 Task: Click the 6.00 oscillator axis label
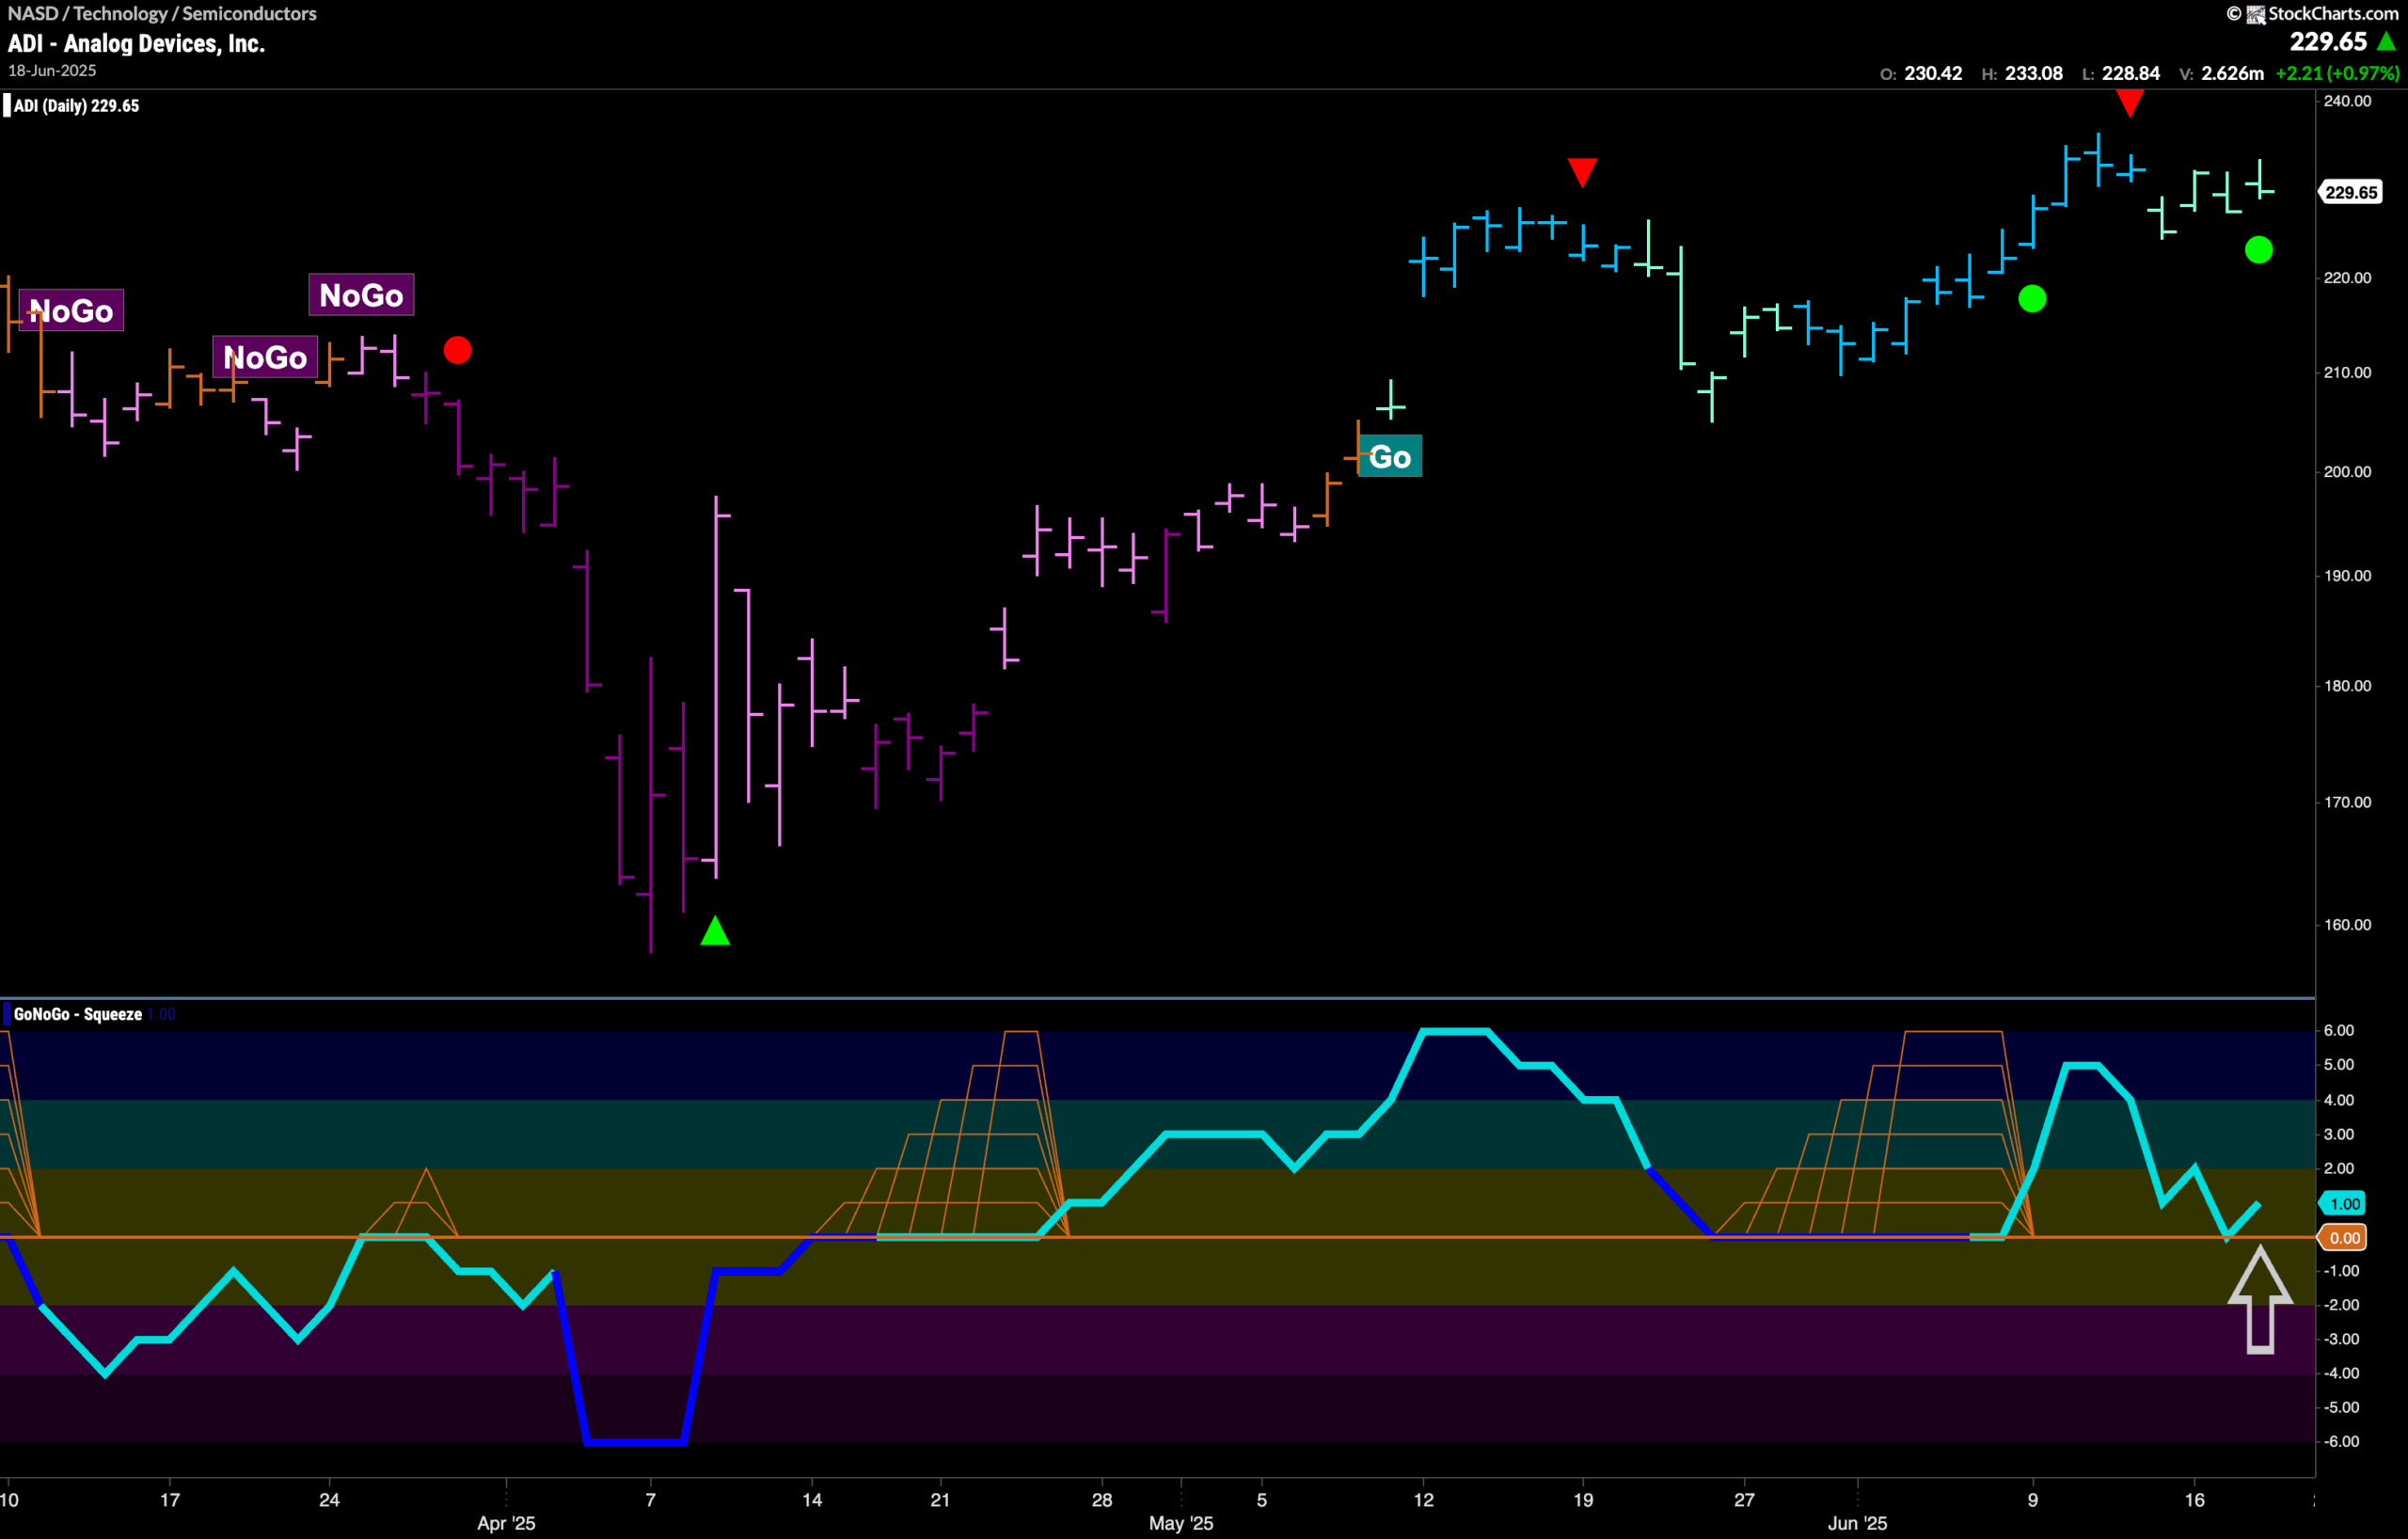(x=2339, y=1030)
